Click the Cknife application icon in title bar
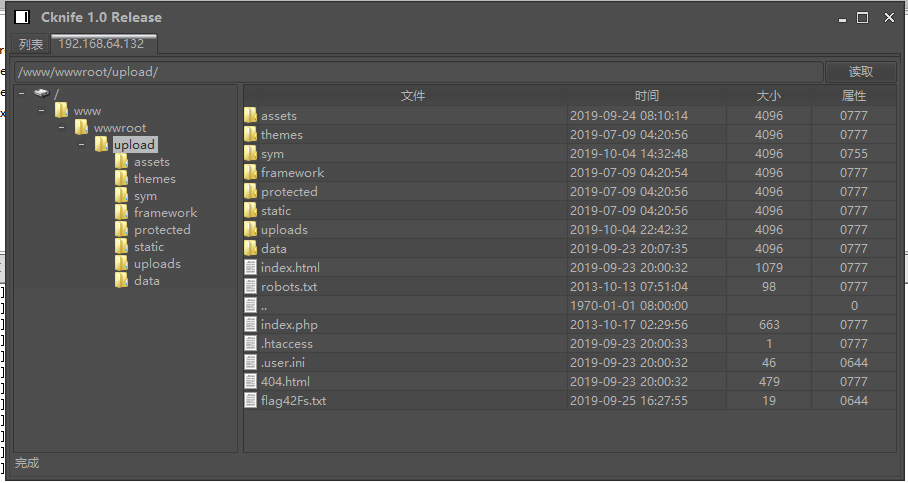The width and height of the screenshot is (908, 483). (22, 17)
